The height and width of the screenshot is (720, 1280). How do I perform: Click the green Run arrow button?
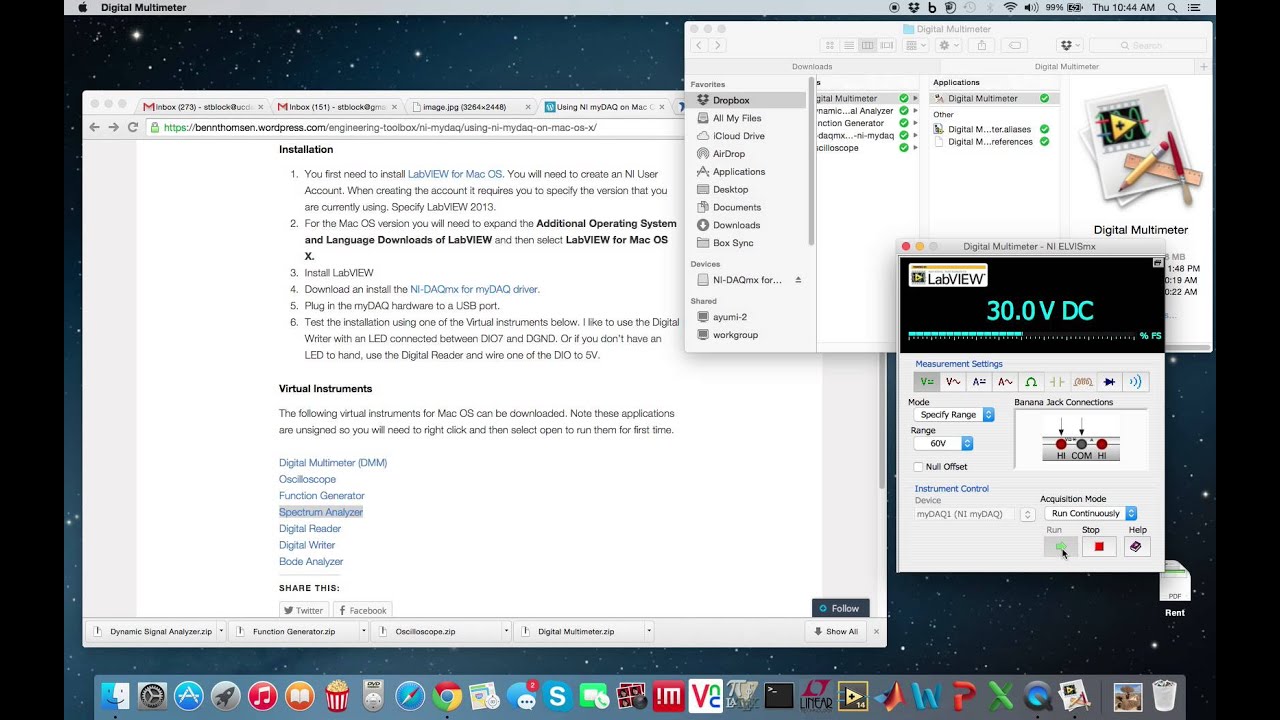[1061, 546]
